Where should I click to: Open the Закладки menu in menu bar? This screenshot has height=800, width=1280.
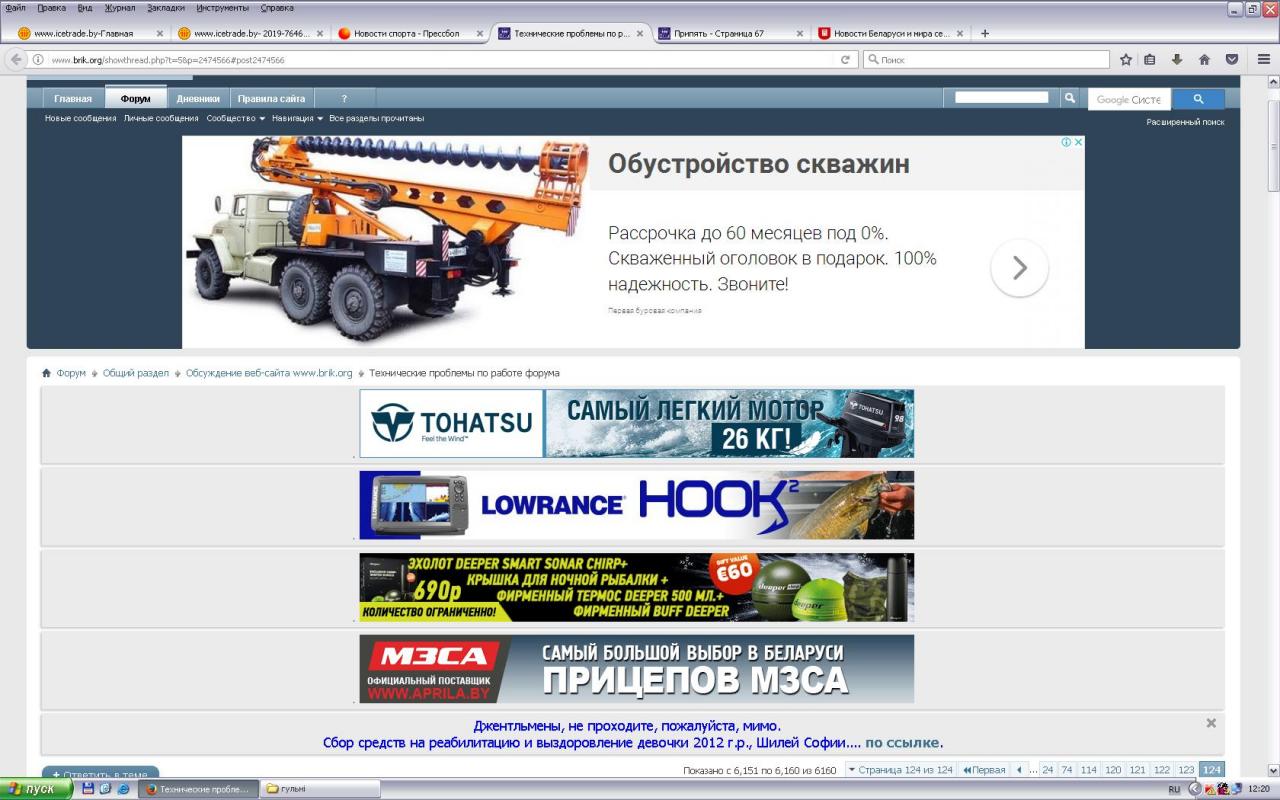(x=165, y=8)
